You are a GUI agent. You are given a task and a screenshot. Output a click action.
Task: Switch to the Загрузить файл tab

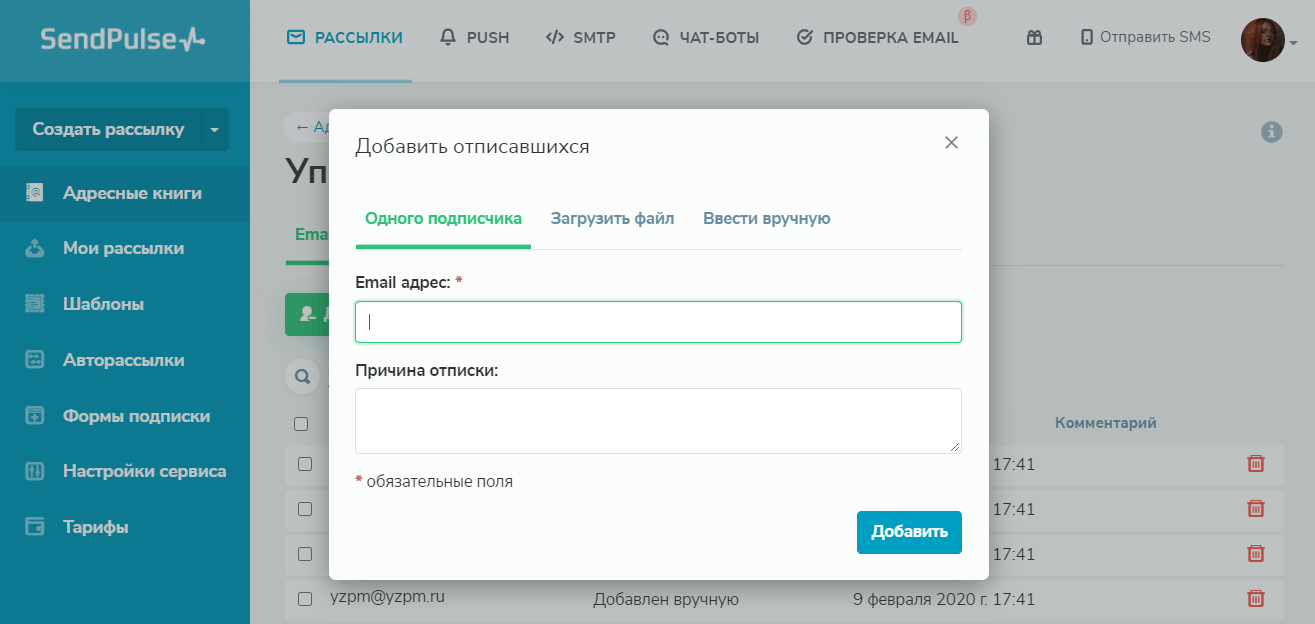pyautogui.click(x=612, y=218)
